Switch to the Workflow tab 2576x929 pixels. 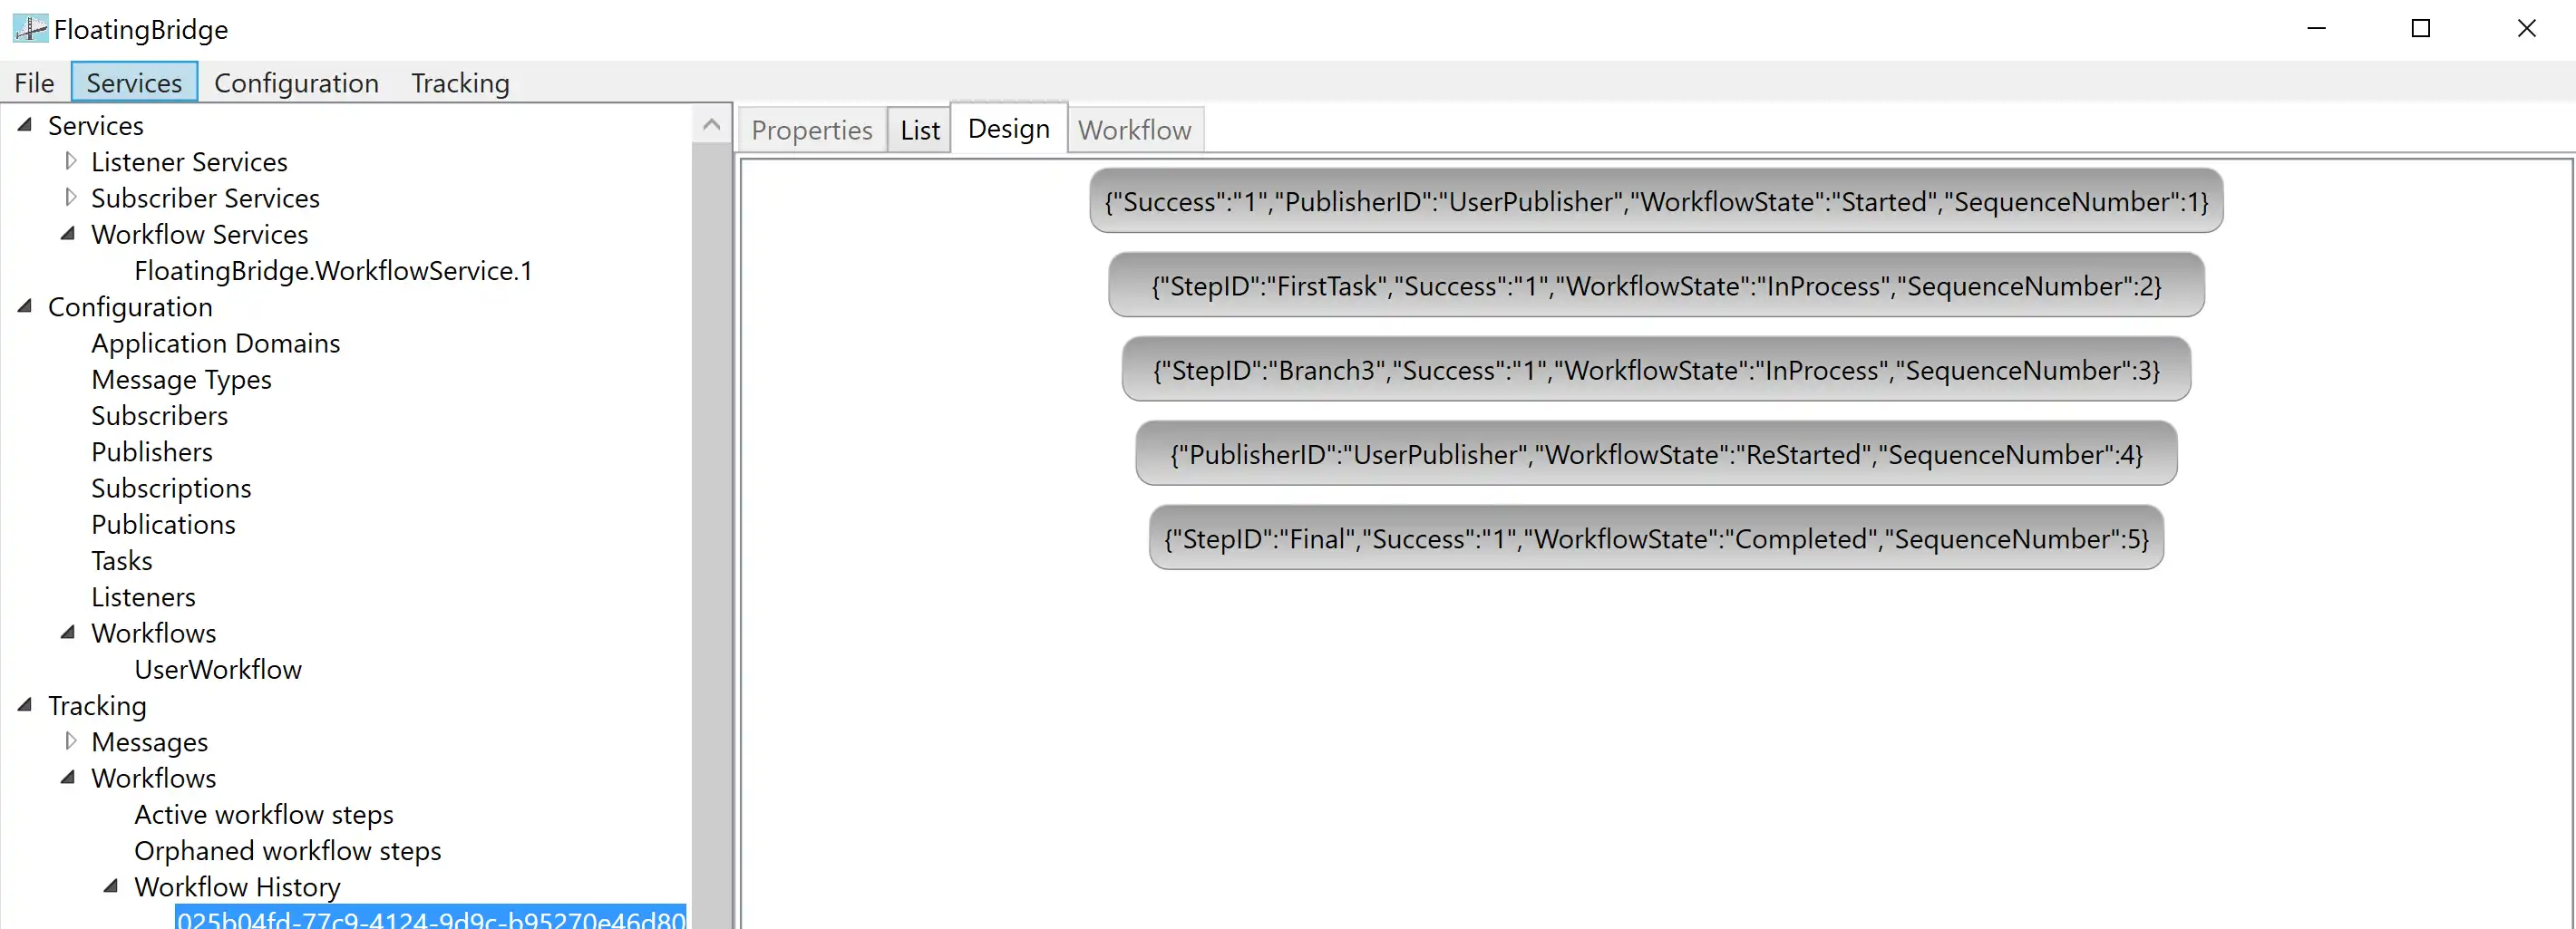pos(1135,130)
